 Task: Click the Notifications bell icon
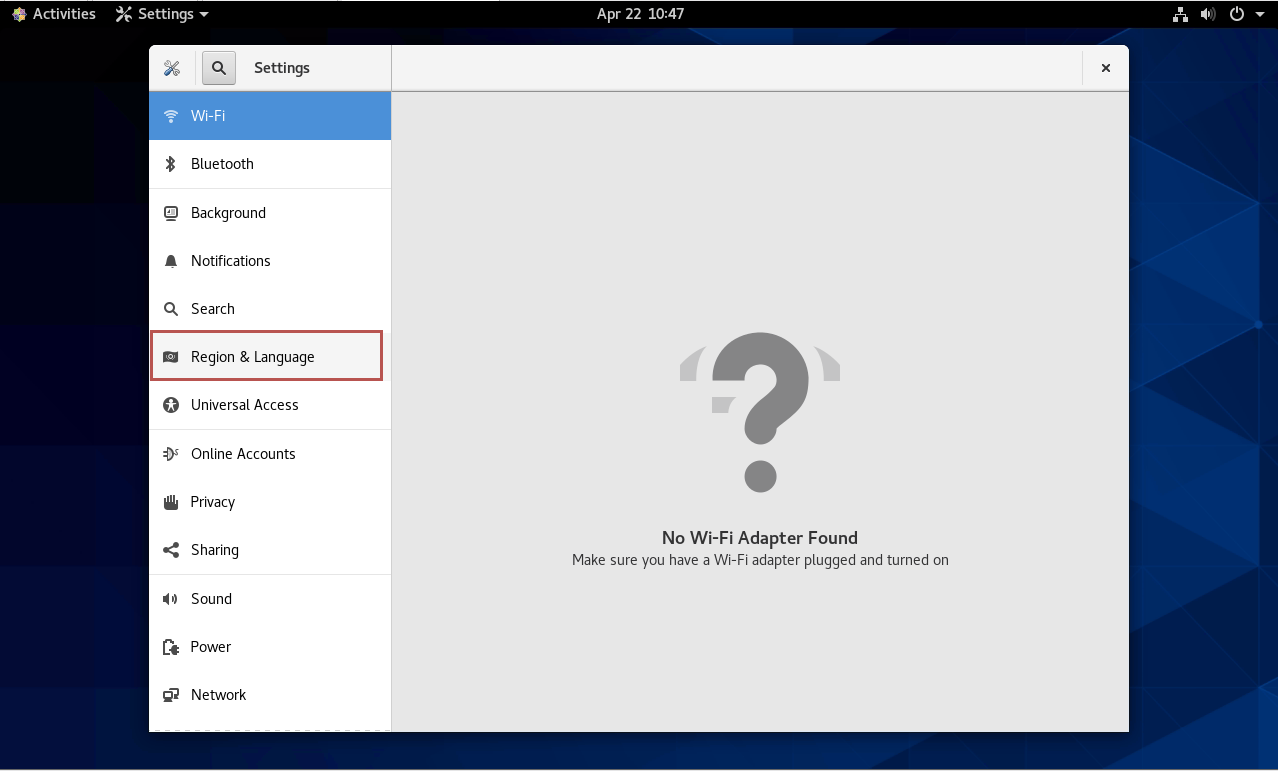coord(171,261)
